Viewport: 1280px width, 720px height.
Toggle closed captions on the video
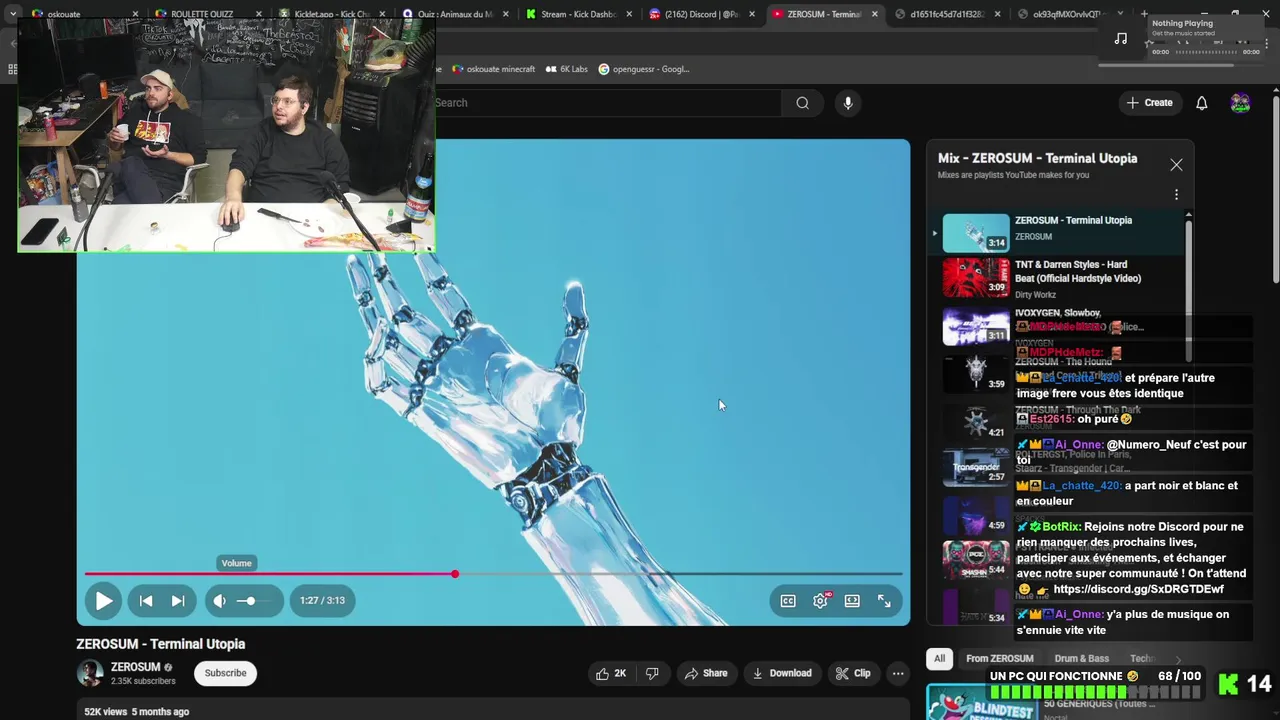click(x=788, y=601)
